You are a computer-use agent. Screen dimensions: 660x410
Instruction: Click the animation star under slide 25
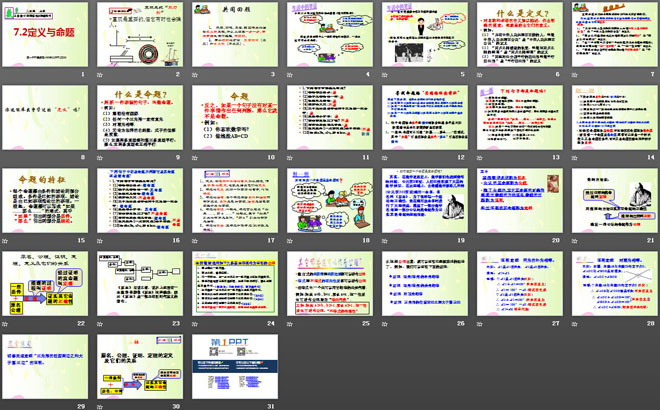(290, 324)
